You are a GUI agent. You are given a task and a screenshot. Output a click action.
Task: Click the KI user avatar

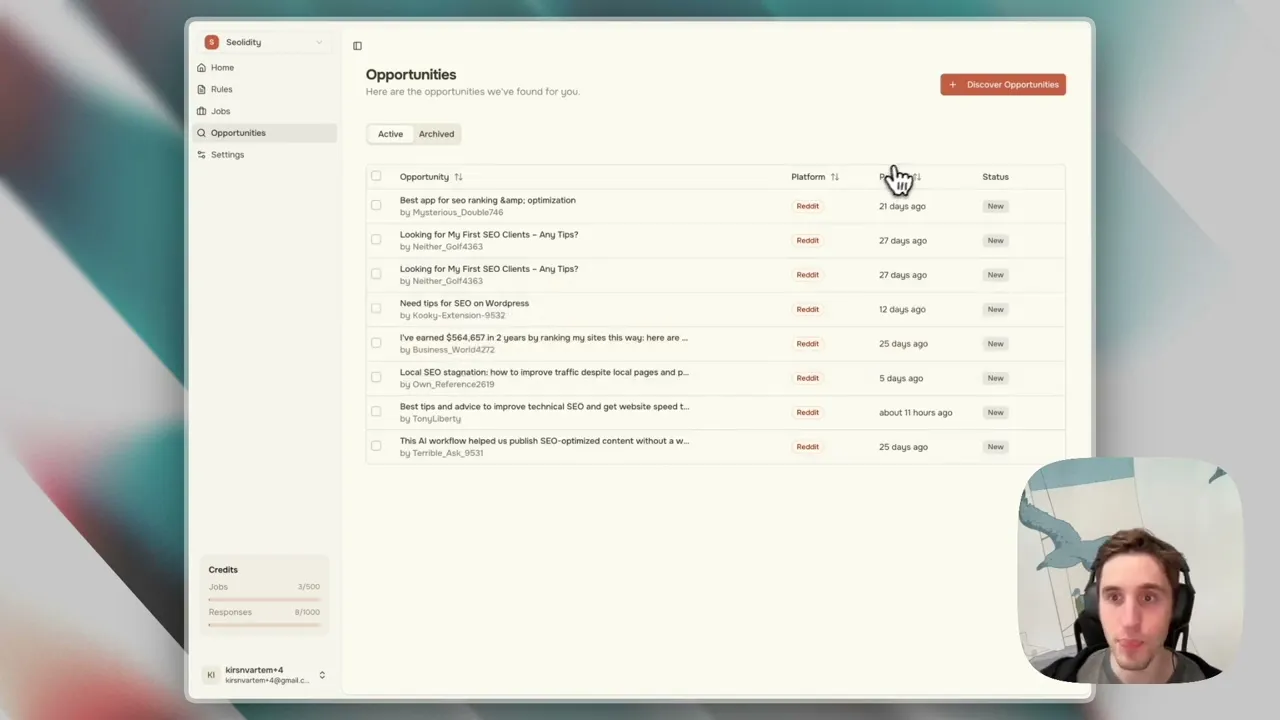211,675
